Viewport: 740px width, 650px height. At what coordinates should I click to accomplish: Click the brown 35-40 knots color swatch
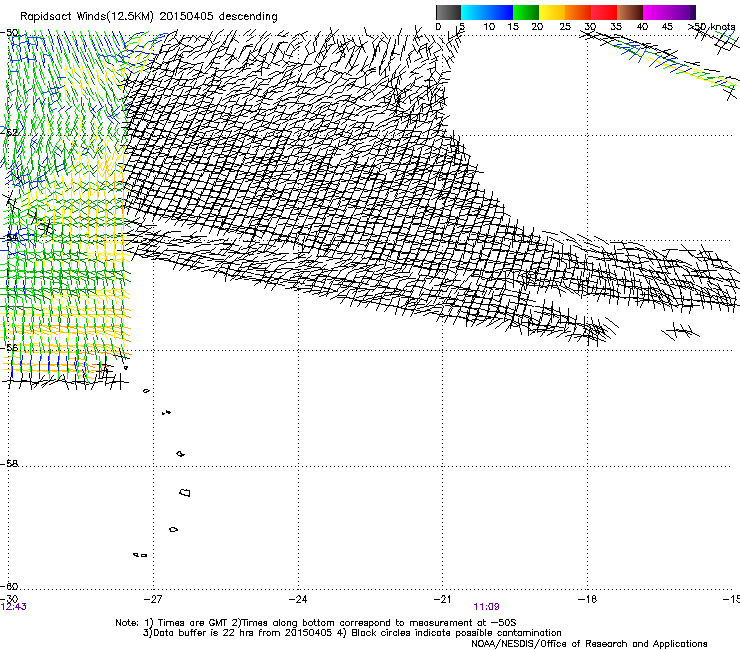(630, 12)
